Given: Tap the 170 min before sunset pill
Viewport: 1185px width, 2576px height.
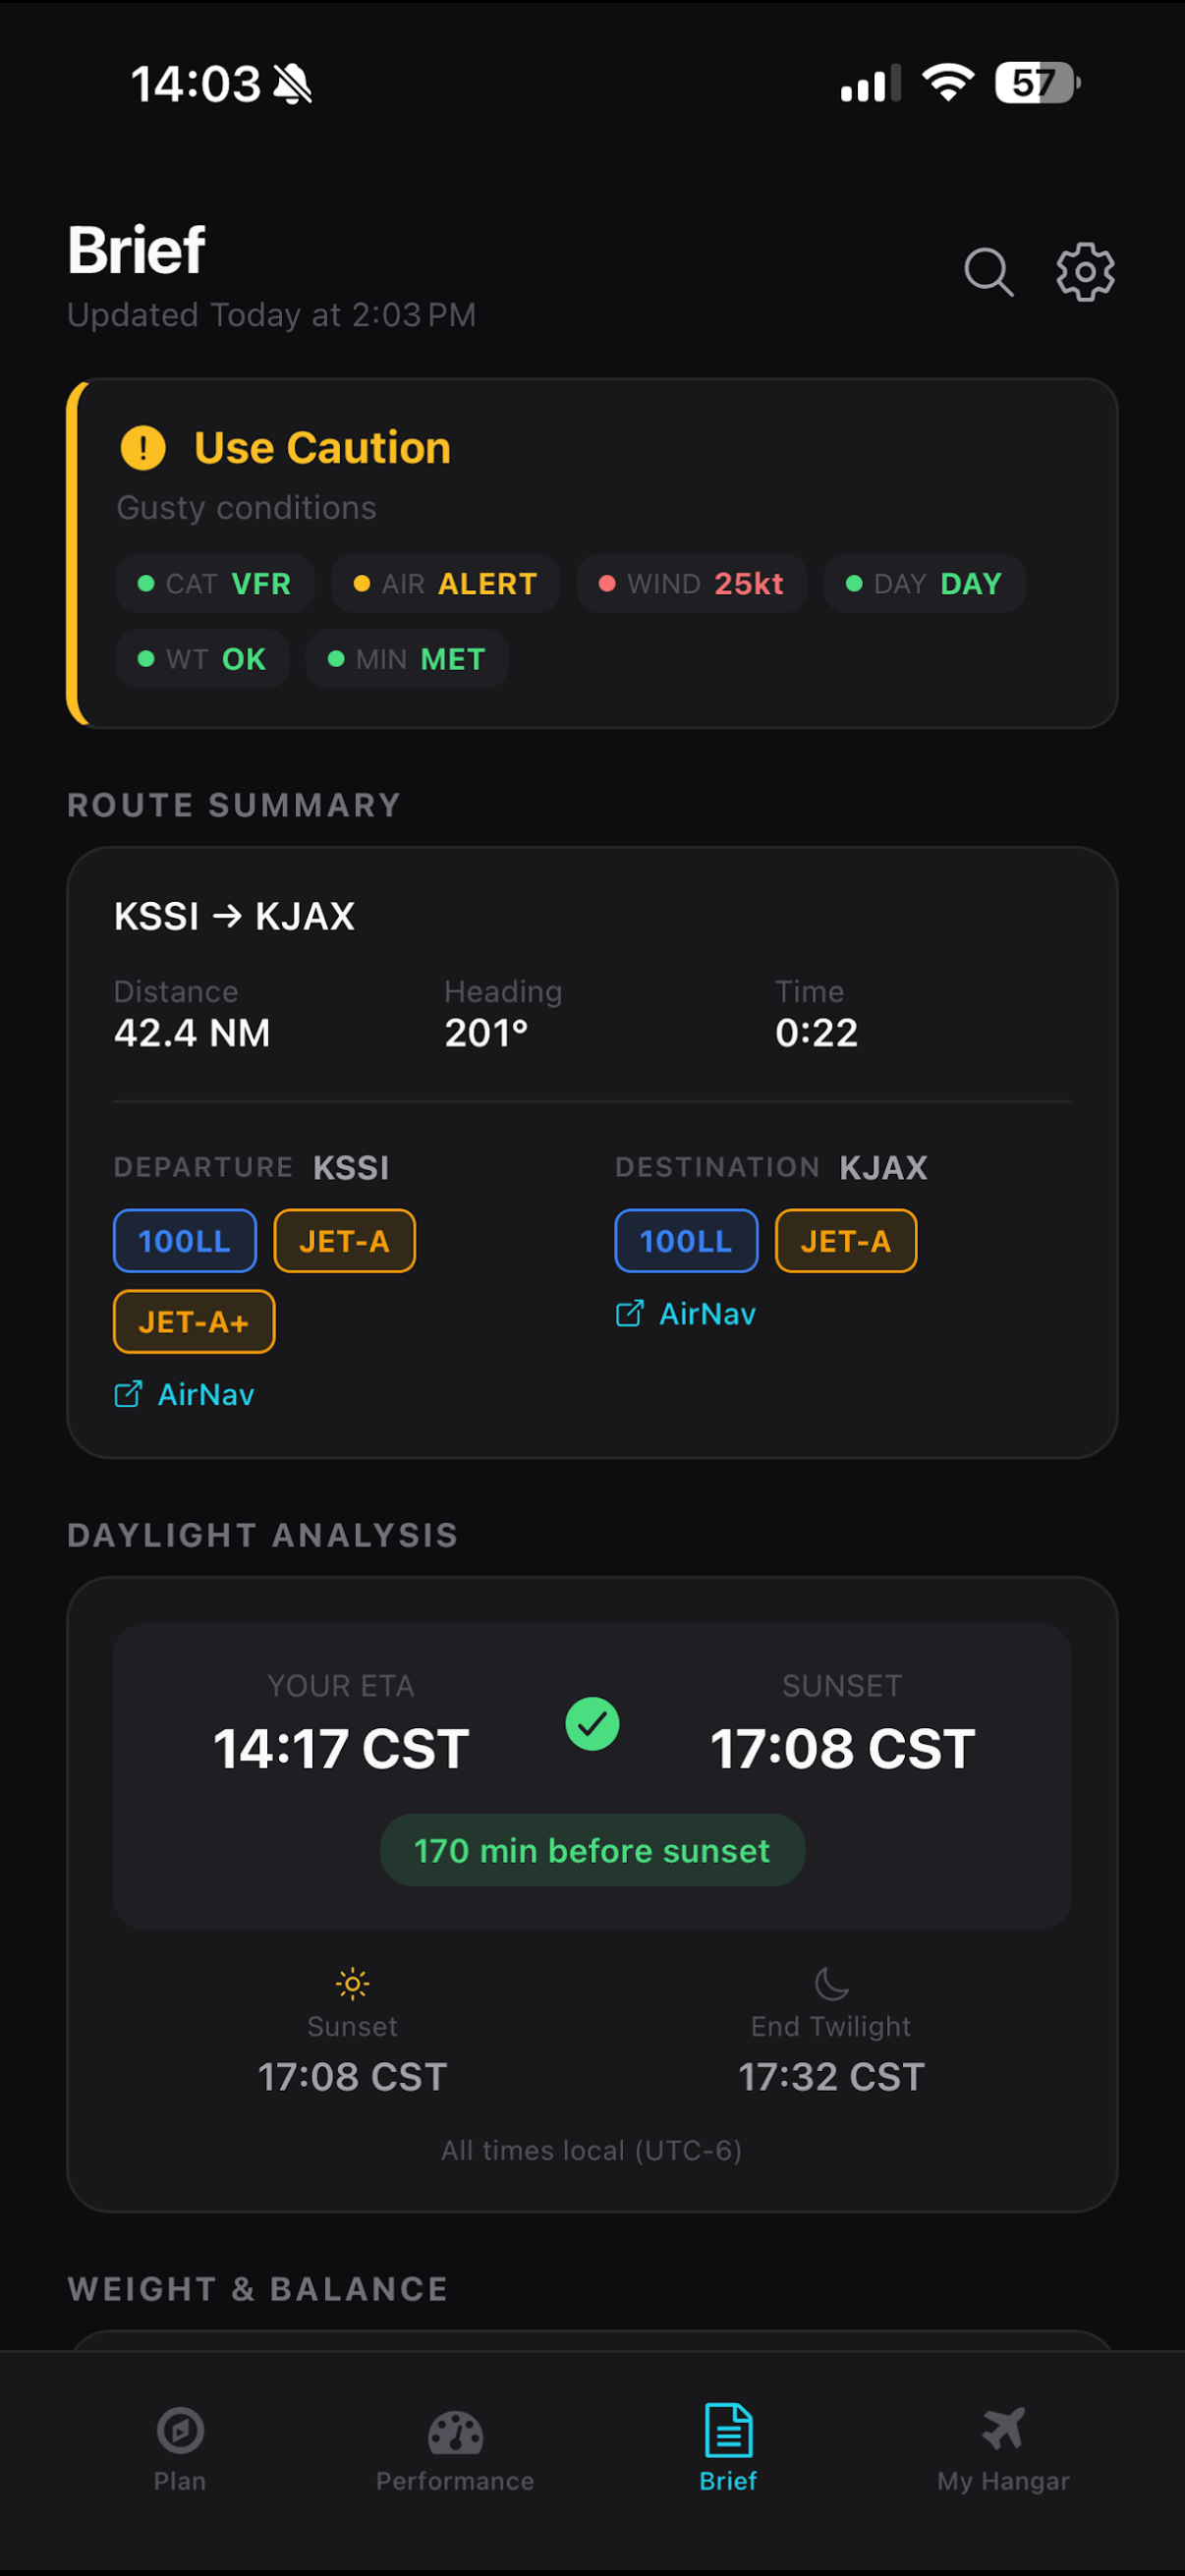Looking at the screenshot, I should (592, 1851).
